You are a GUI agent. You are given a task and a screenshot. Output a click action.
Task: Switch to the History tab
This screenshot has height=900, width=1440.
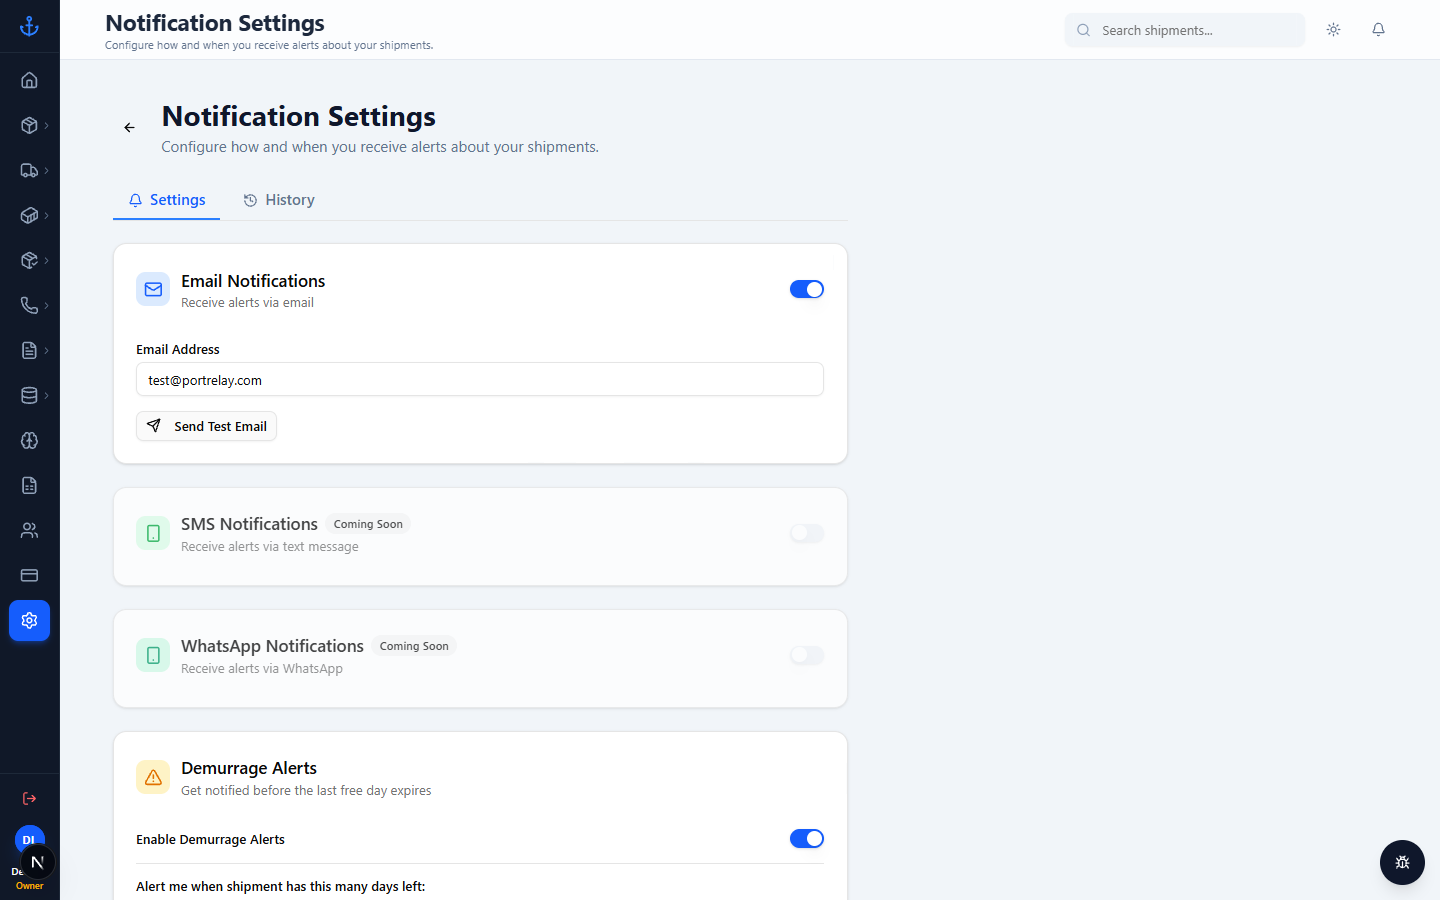[279, 200]
